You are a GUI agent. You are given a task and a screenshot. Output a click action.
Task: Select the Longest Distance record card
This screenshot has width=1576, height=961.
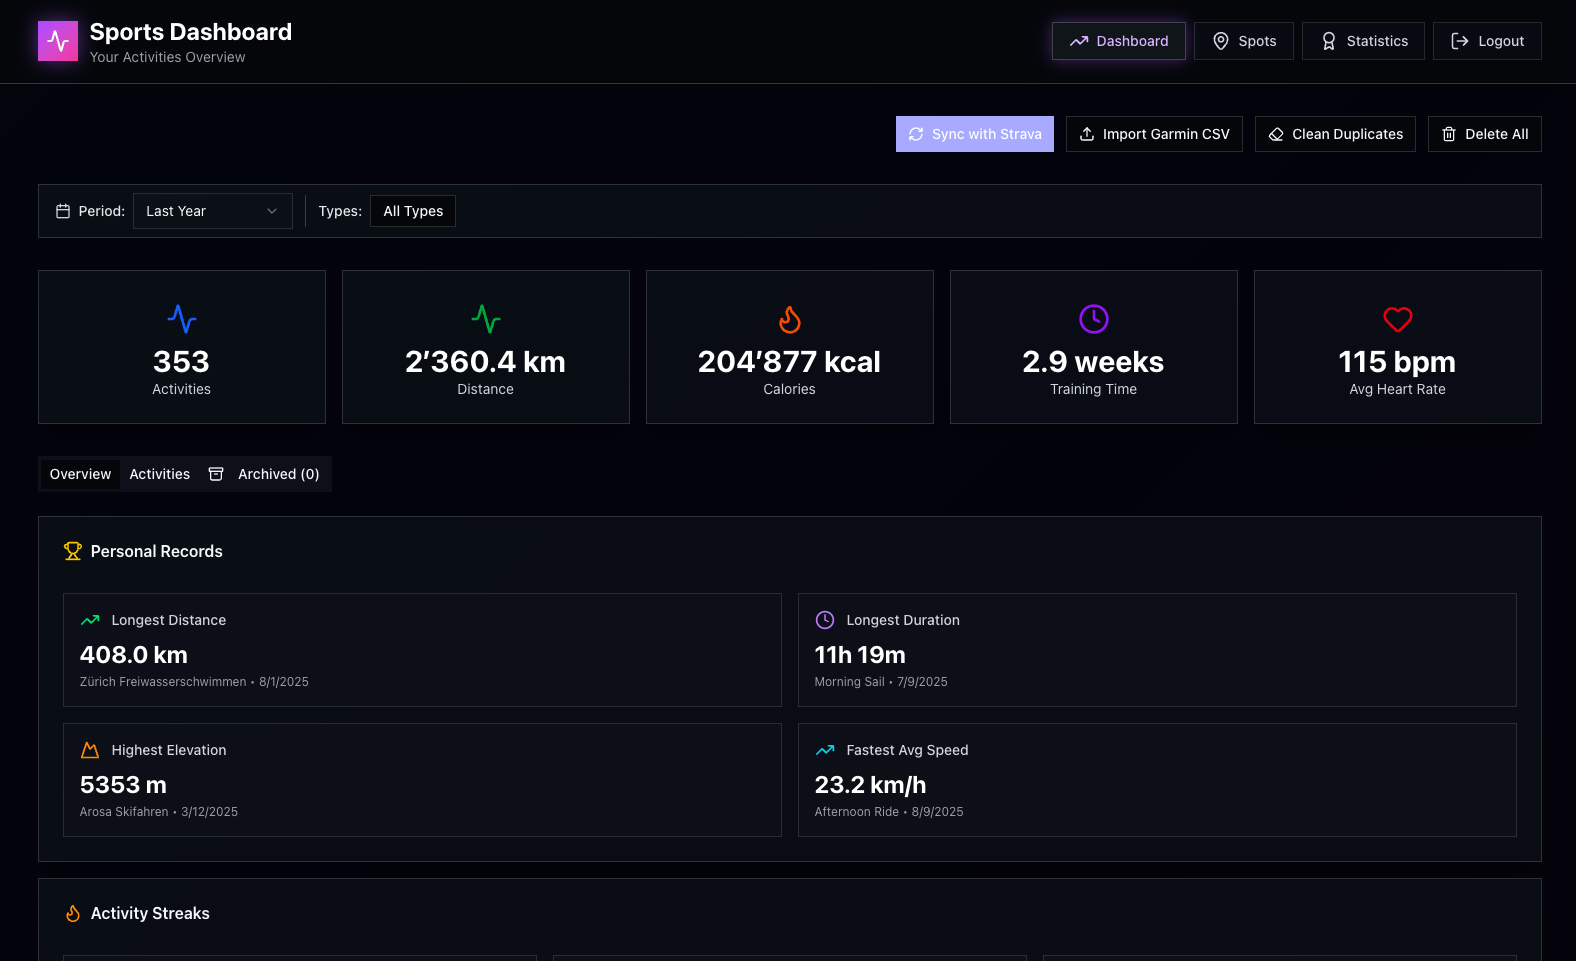(422, 650)
